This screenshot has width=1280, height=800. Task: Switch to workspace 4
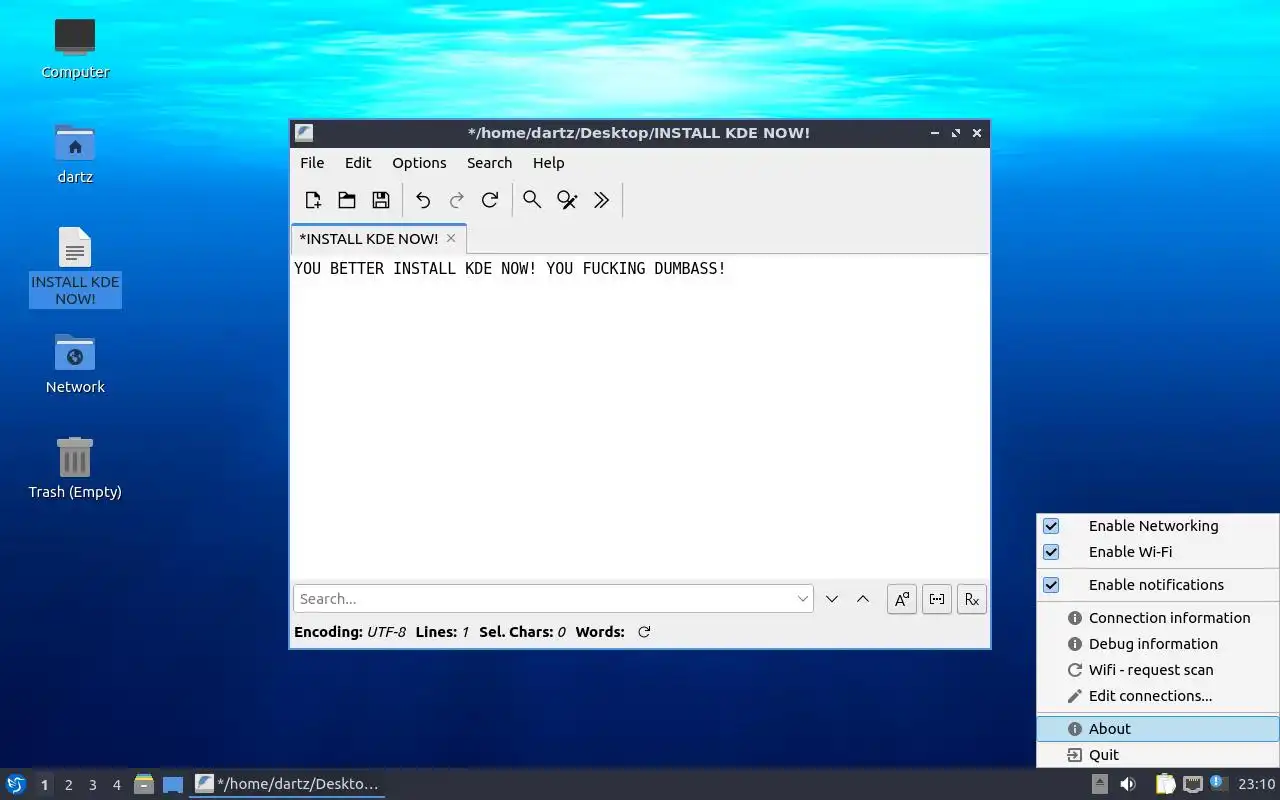point(116,785)
